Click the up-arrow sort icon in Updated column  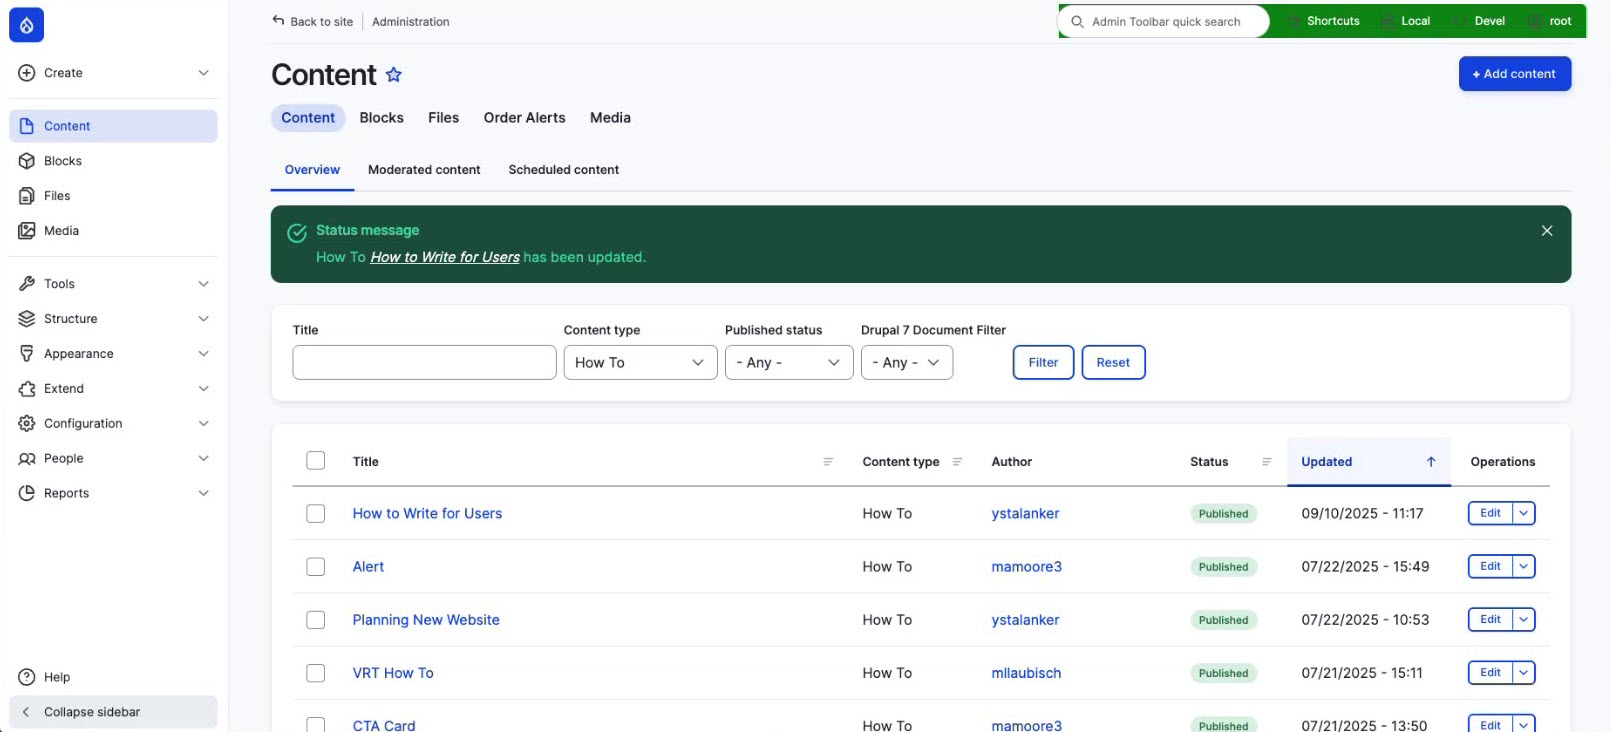[x=1431, y=462]
